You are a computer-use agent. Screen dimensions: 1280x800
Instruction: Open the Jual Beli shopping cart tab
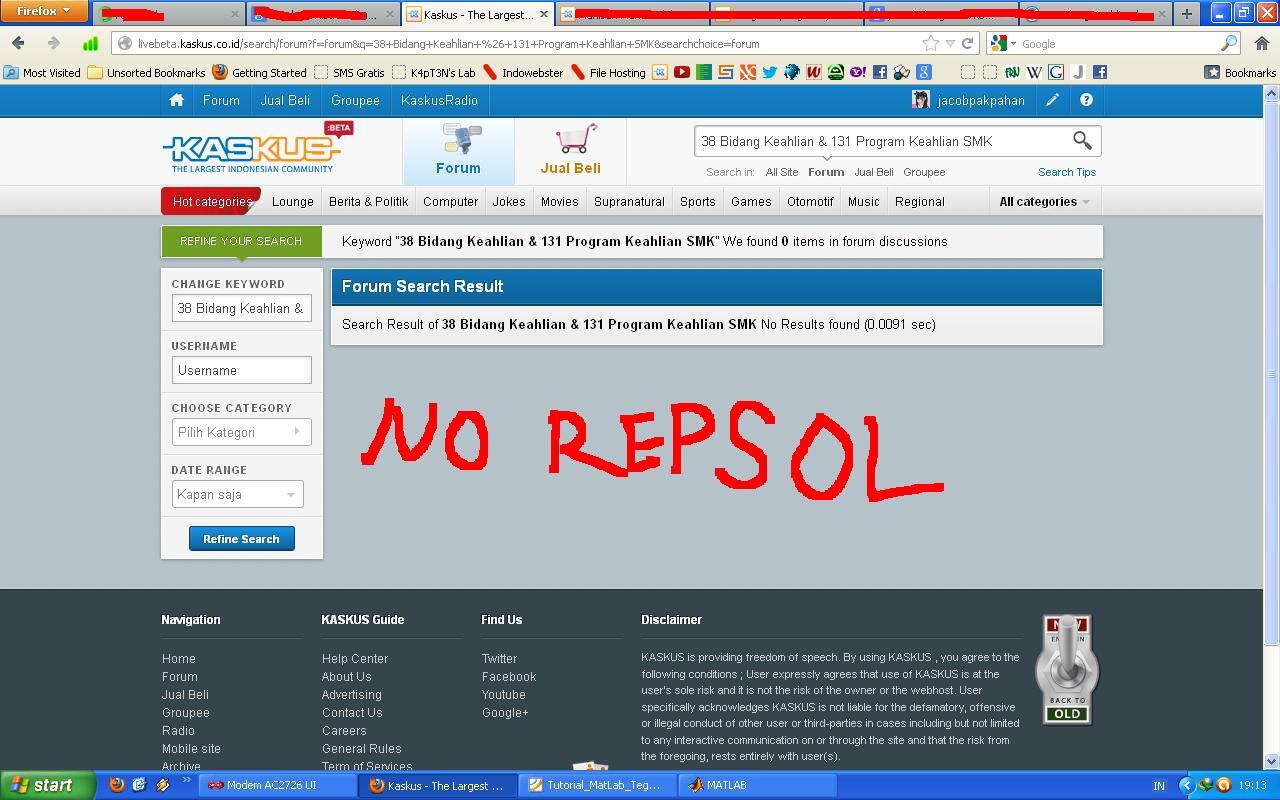click(x=570, y=151)
